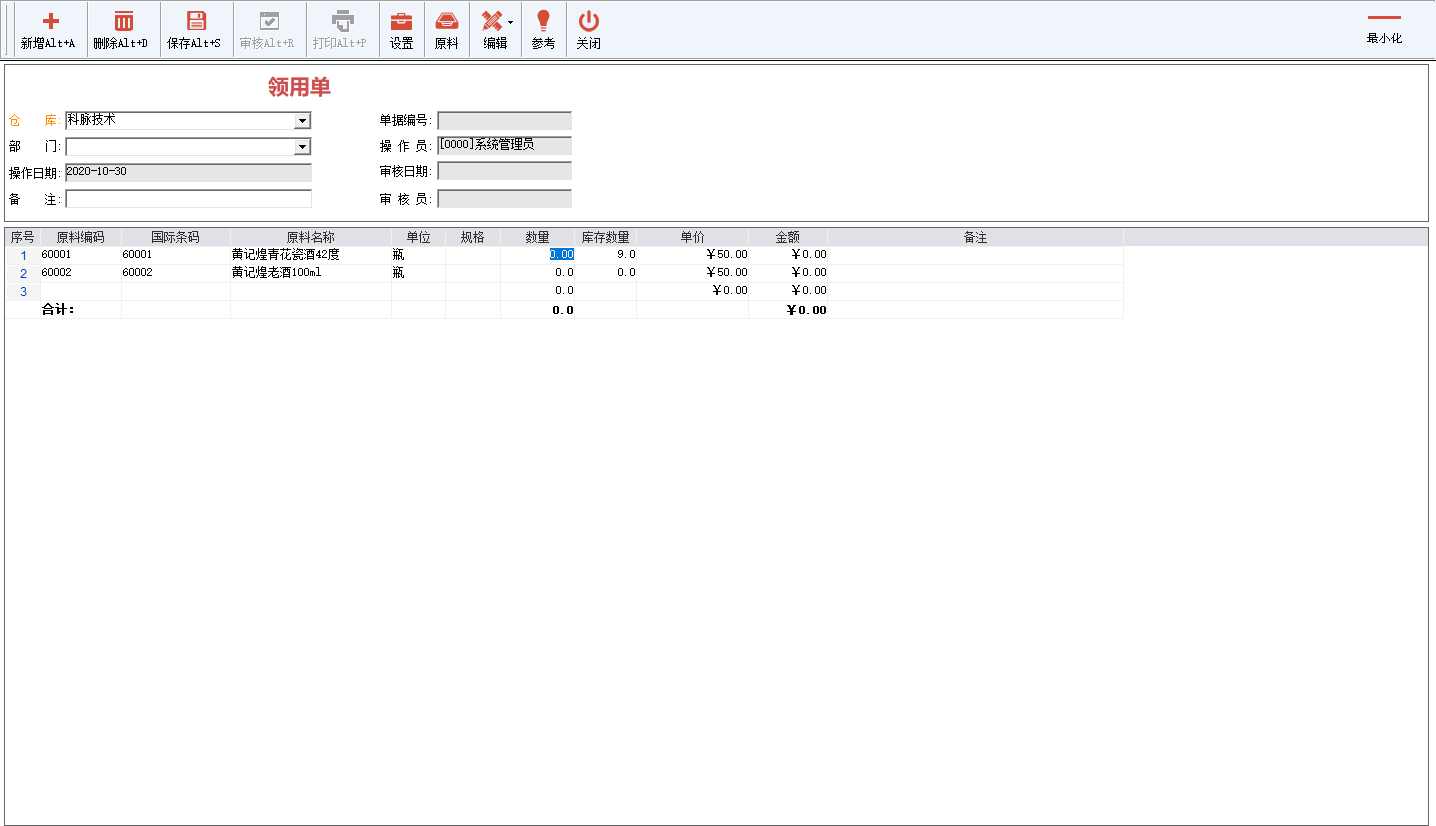This screenshot has width=1436, height=826.
Task: Click the 金额 column header
Action: 787,237
